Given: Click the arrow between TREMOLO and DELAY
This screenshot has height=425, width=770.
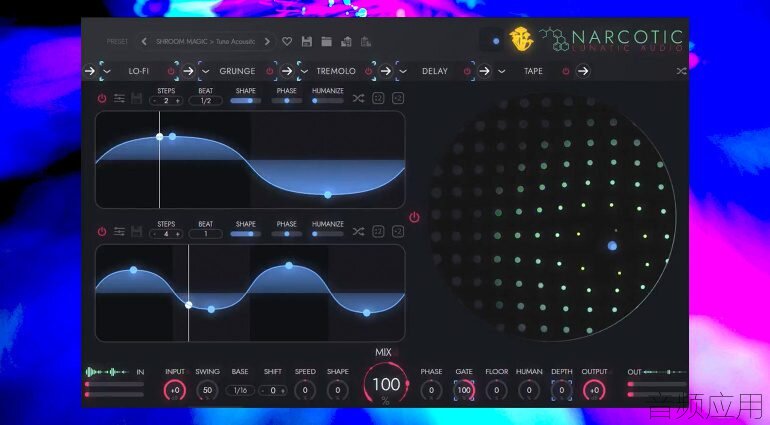Looking at the screenshot, I should pos(385,71).
